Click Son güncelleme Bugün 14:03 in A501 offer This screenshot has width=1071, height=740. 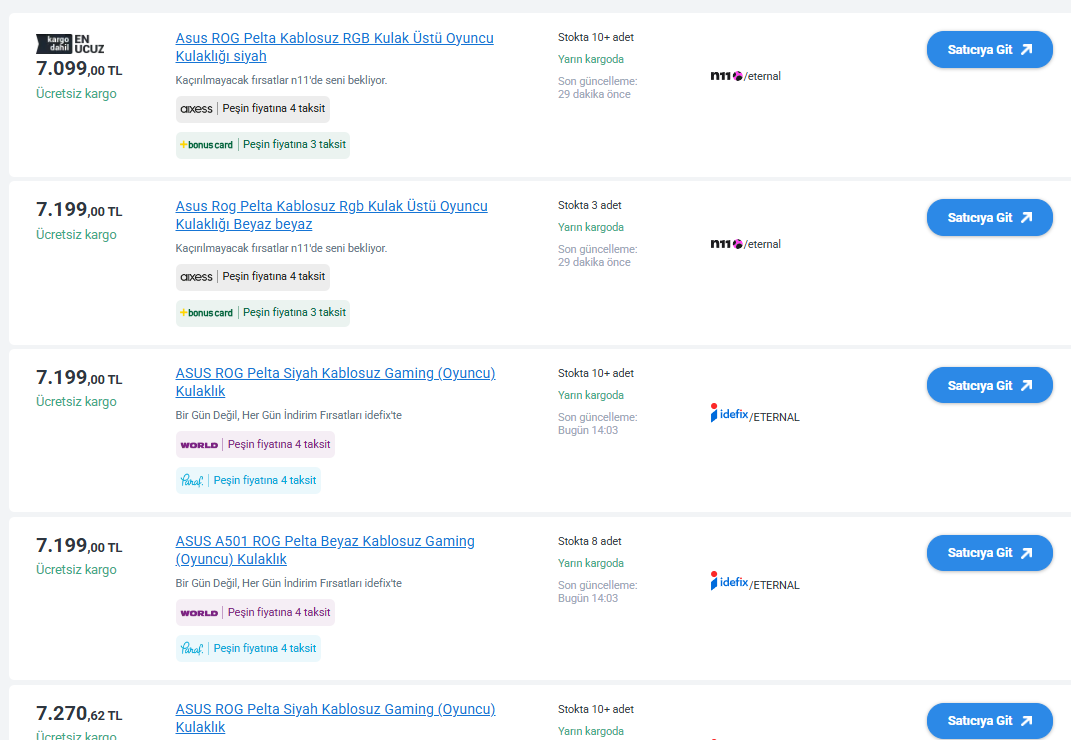pyautogui.click(x=598, y=592)
